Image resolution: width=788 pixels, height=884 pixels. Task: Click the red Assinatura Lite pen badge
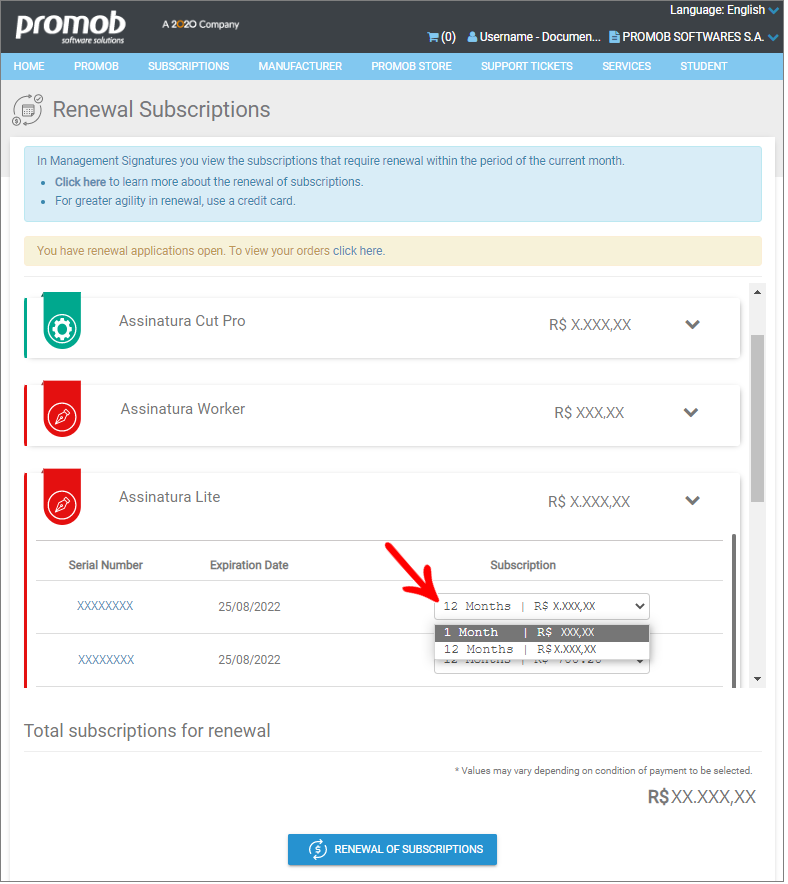62,498
